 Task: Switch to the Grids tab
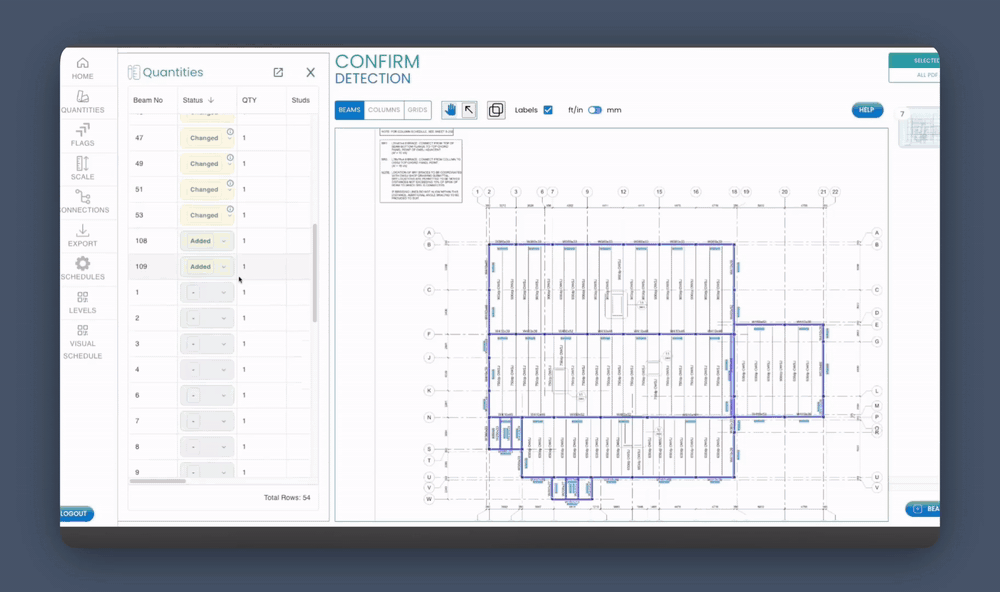417,110
